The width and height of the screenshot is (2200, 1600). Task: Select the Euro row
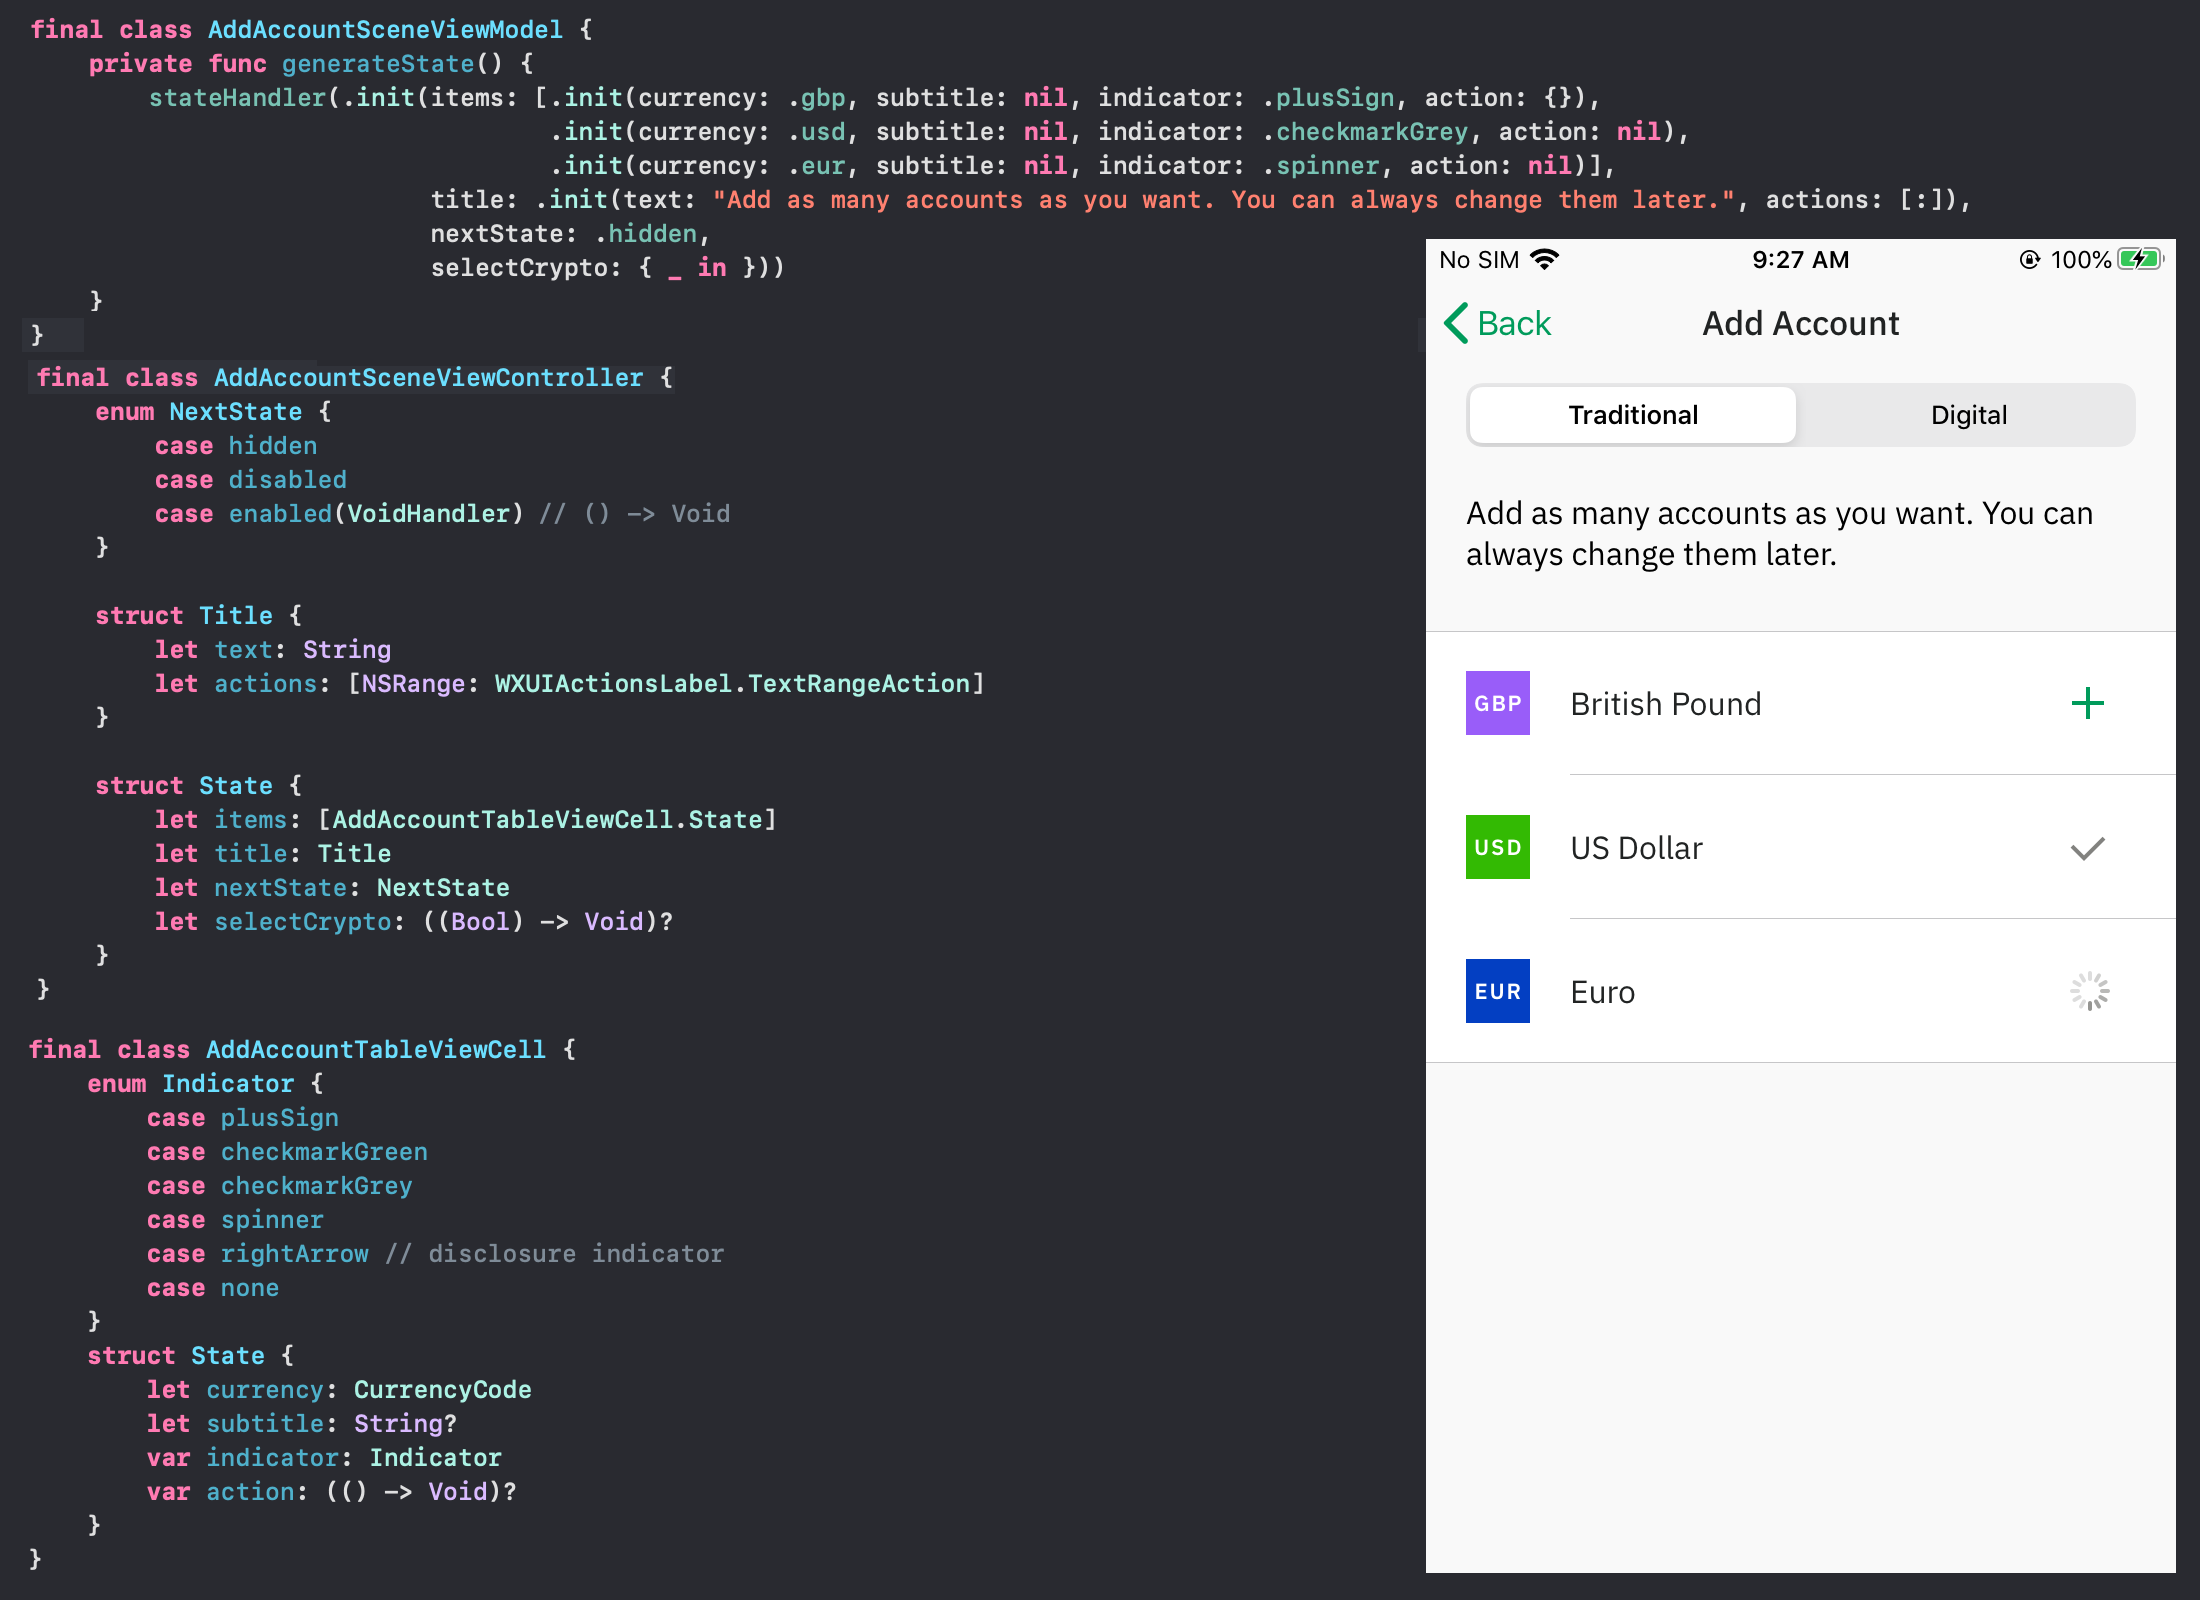coord(1603,992)
